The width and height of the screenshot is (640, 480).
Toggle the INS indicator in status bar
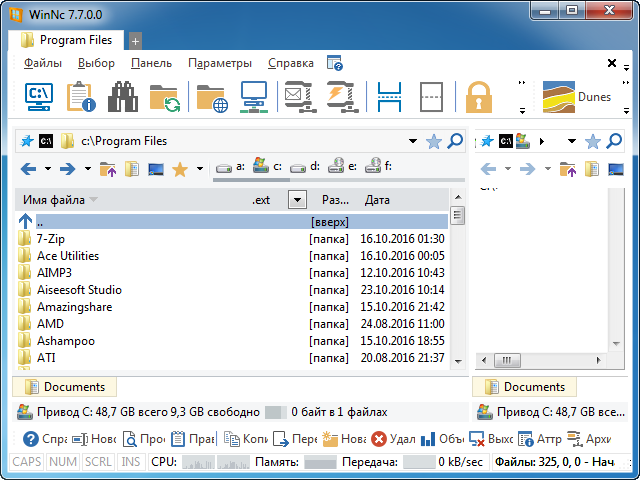[x=130, y=463]
